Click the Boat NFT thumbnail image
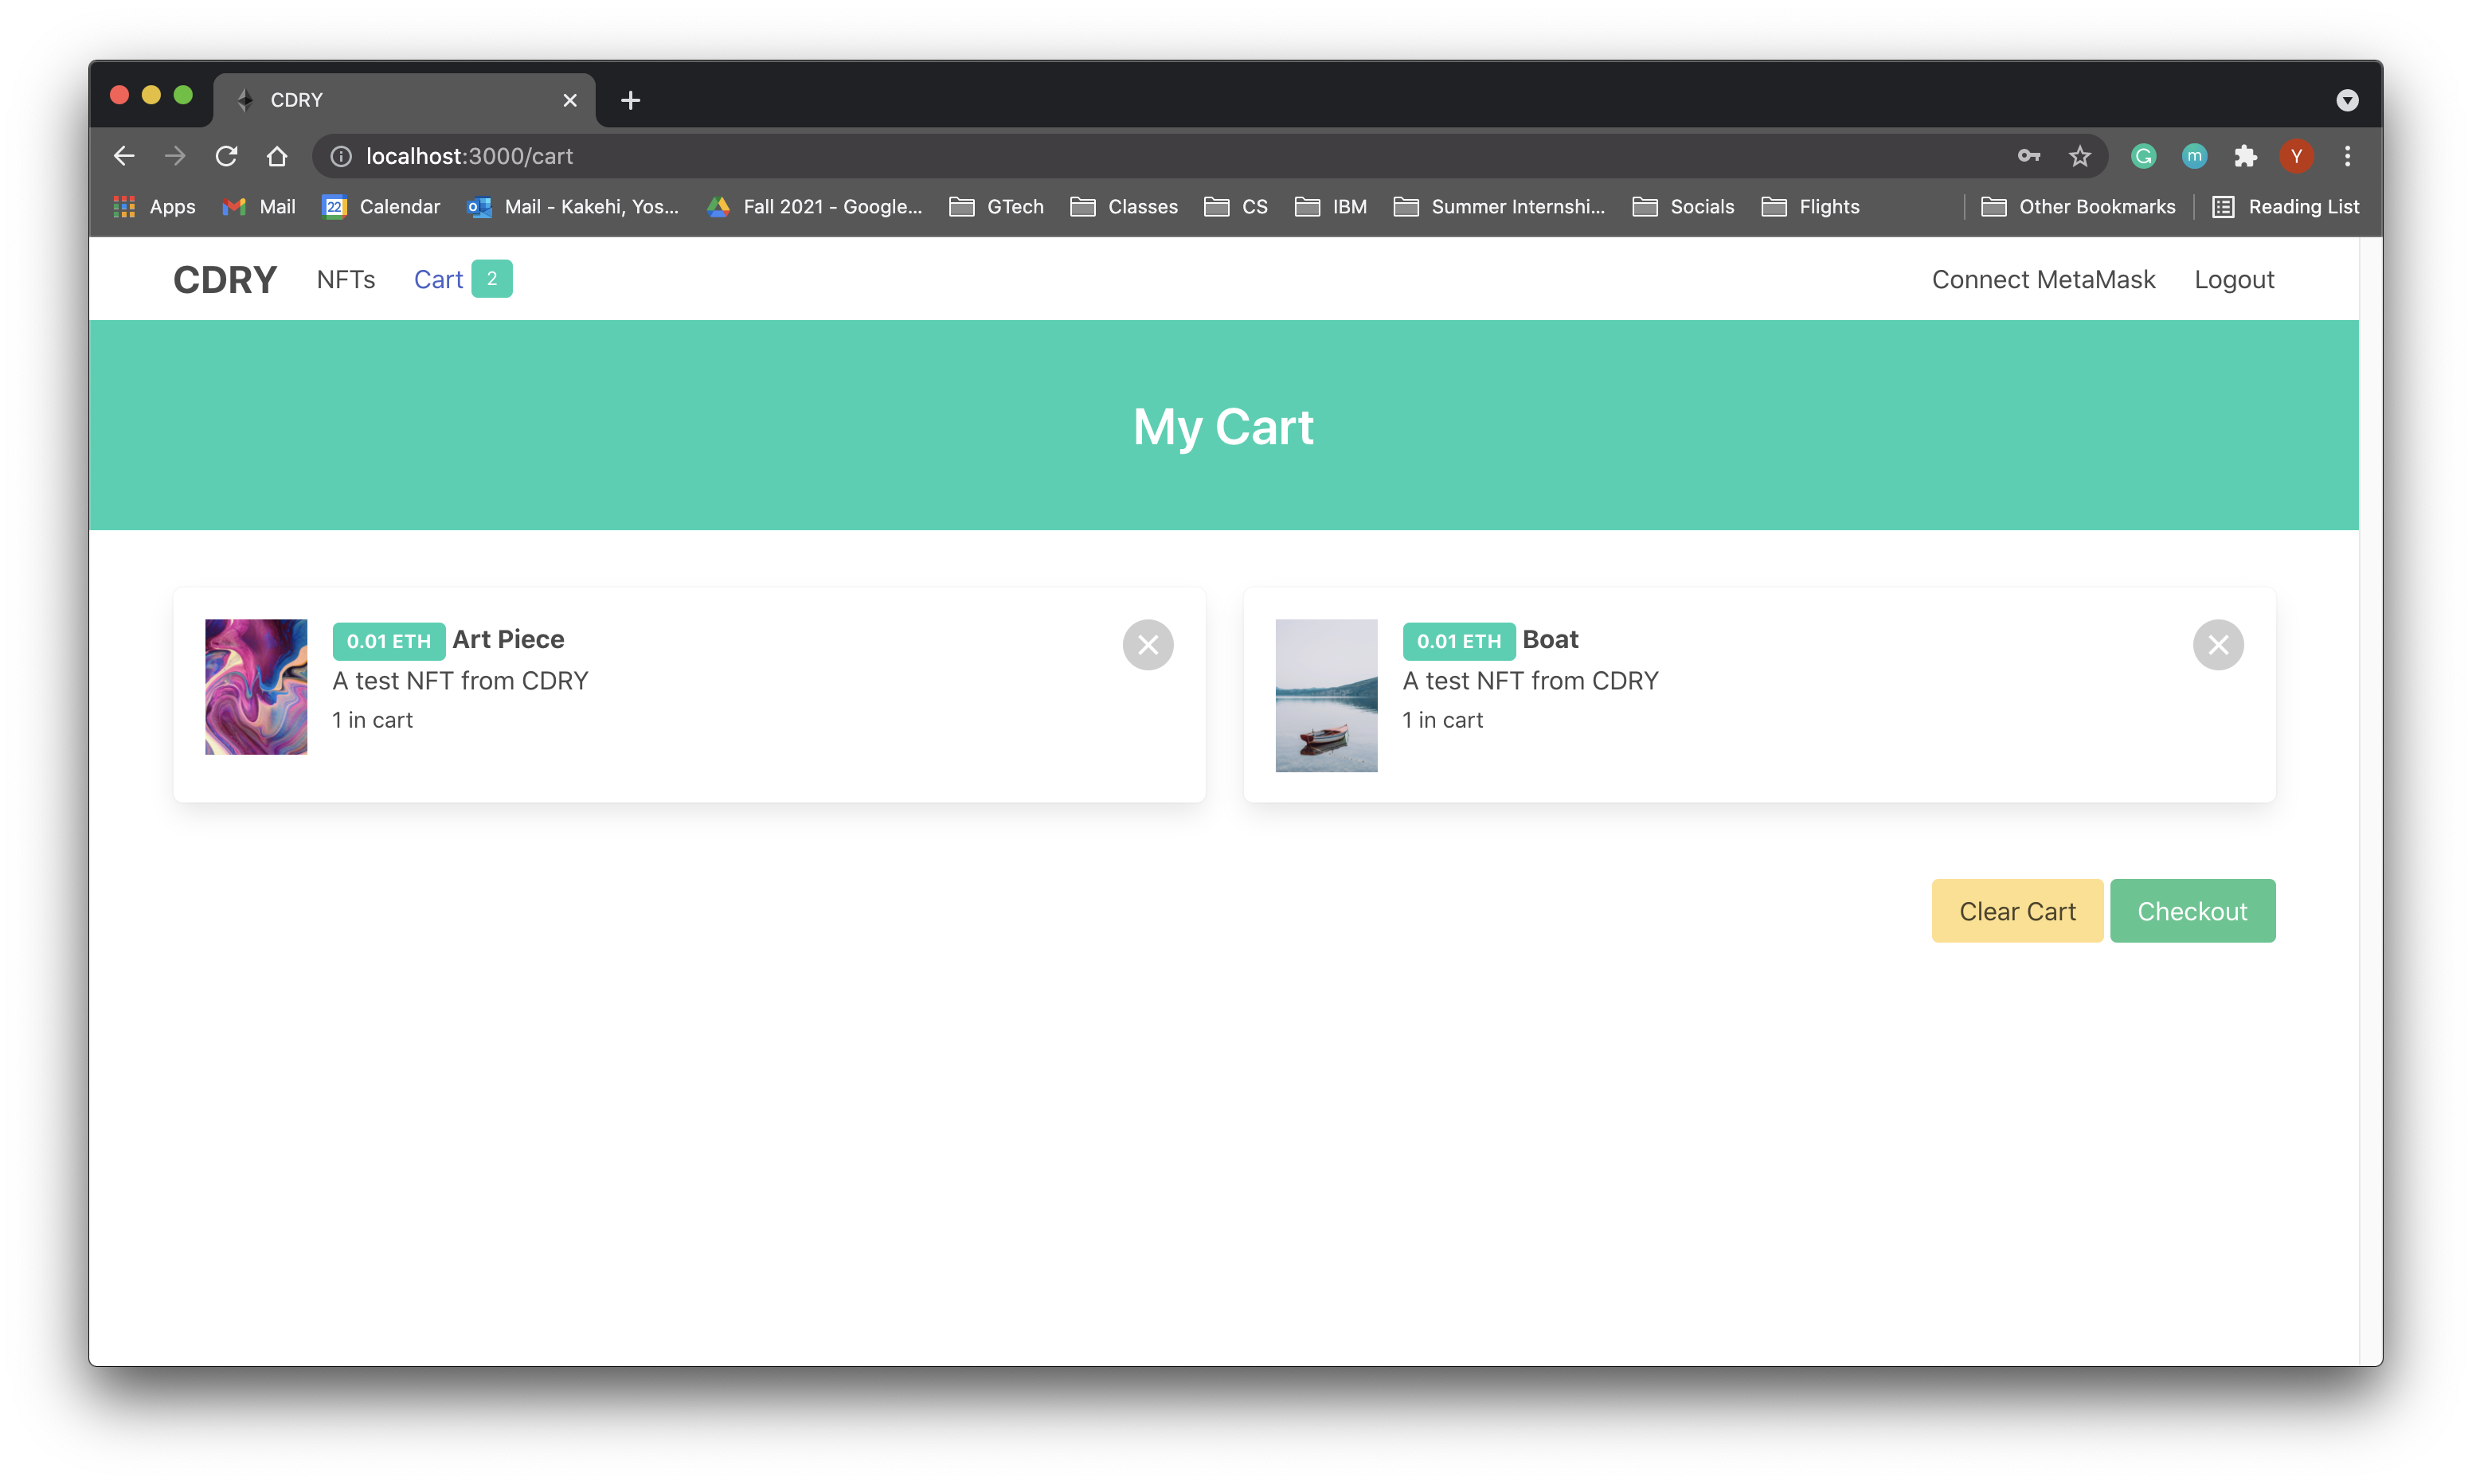This screenshot has width=2472, height=1484. pyautogui.click(x=1326, y=696)
